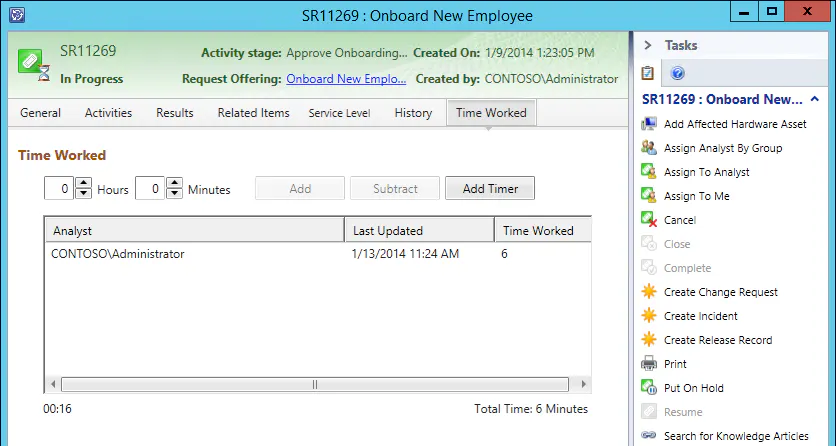Viewport: 836px width, 446px height.
Task: Select the Time Worked tab
Action: point(491,113)
